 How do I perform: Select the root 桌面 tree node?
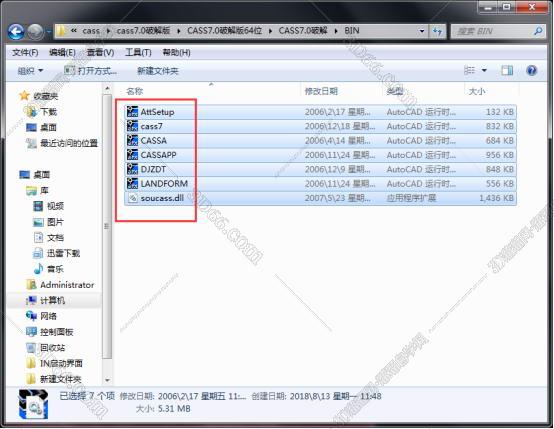click(x=42, y=175)
